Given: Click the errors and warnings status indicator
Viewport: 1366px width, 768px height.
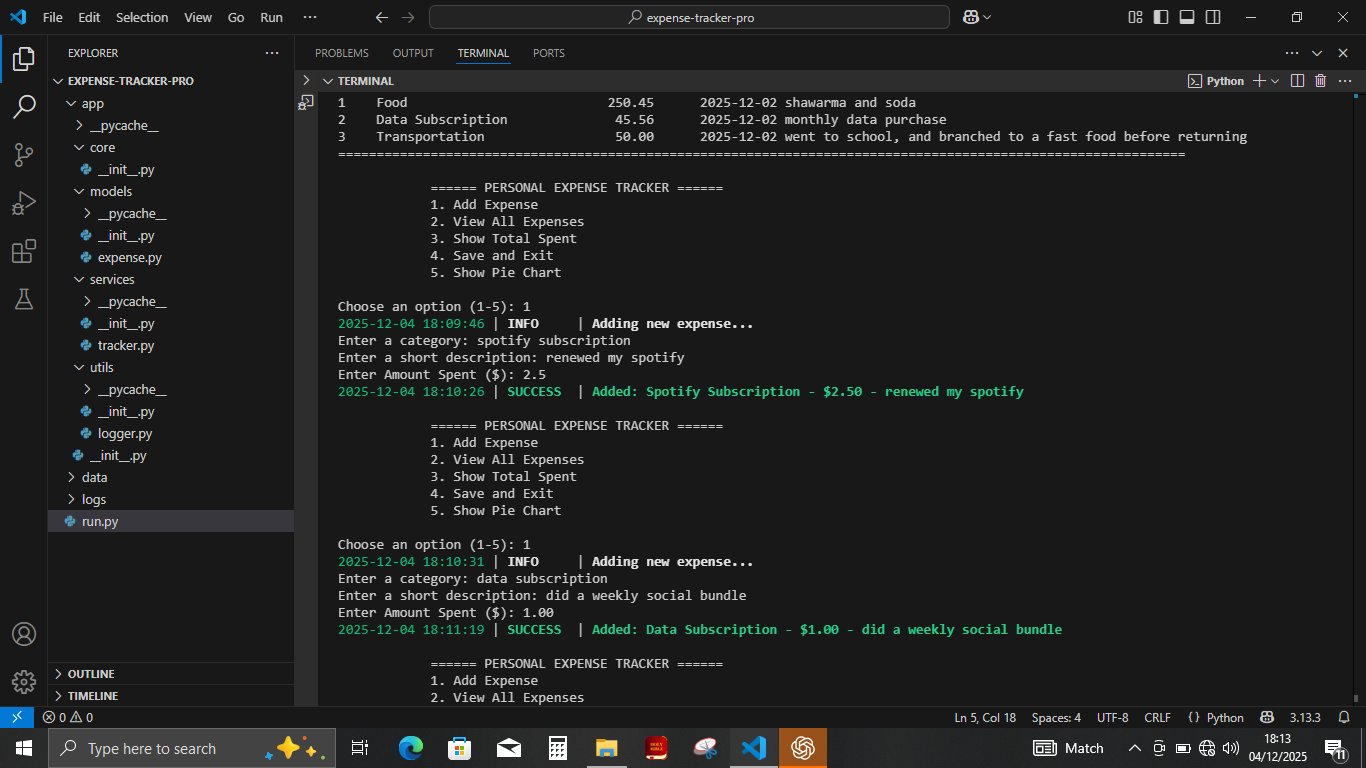Looking at the screenshot, I should [68, 717].
